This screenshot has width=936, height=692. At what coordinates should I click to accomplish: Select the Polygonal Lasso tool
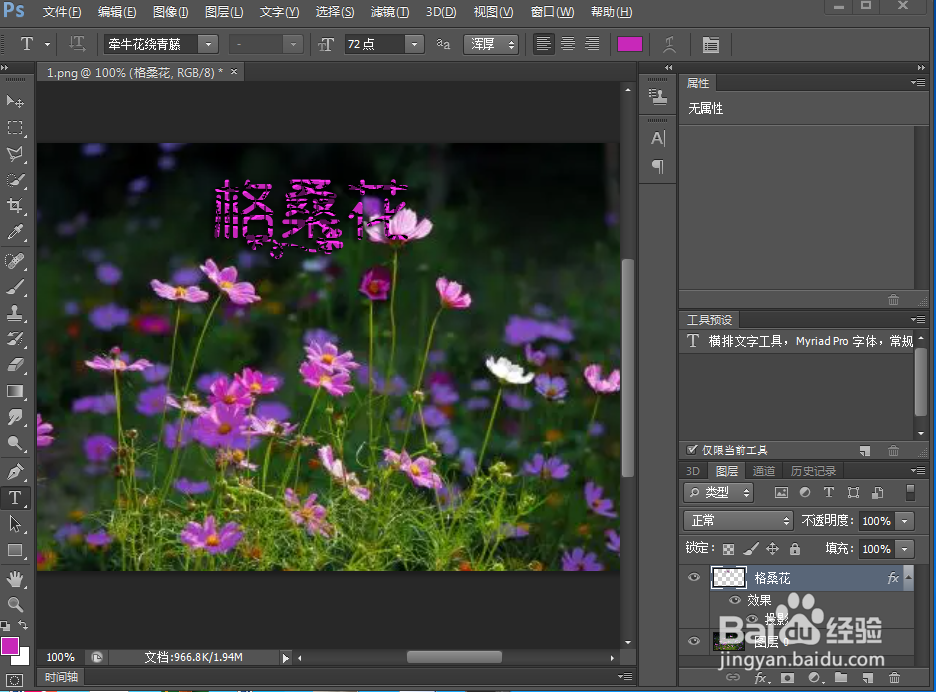pos(15,154)
